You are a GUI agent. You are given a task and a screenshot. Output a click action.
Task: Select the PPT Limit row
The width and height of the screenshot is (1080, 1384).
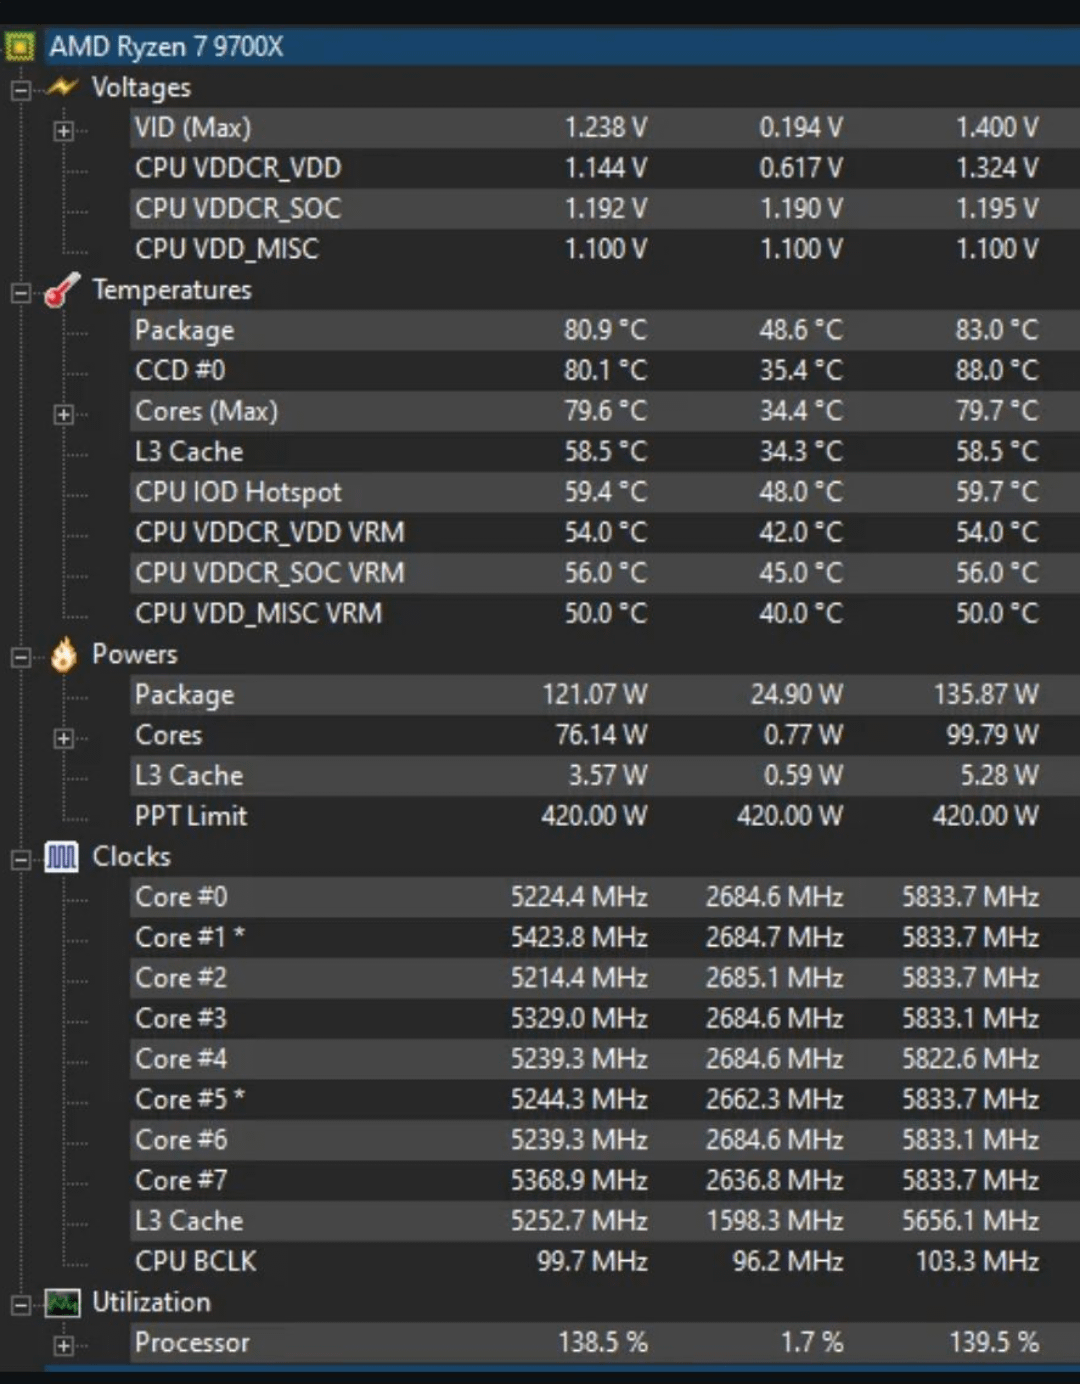605,816
